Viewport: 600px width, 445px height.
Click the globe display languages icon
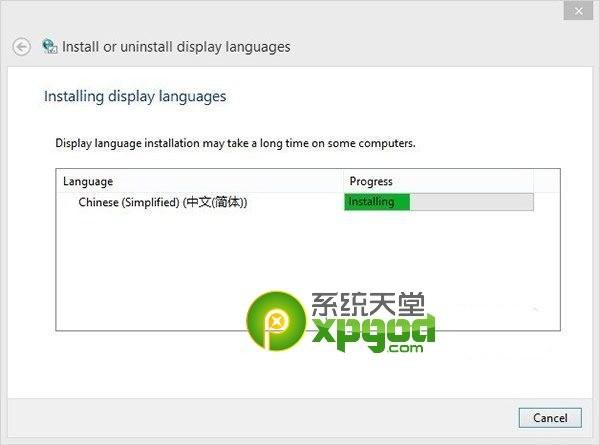click(x=50, y=47)
